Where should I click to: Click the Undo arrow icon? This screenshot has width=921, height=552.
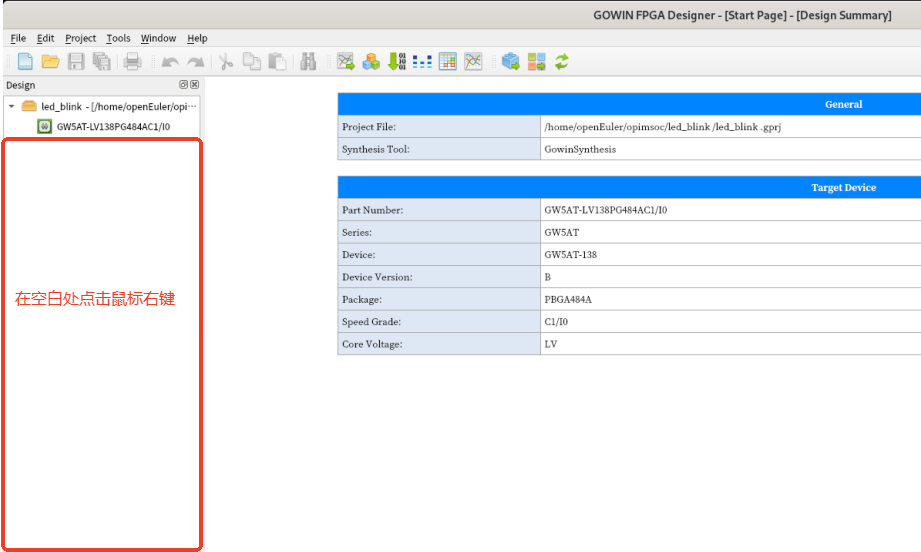click(x=170, y=62)
